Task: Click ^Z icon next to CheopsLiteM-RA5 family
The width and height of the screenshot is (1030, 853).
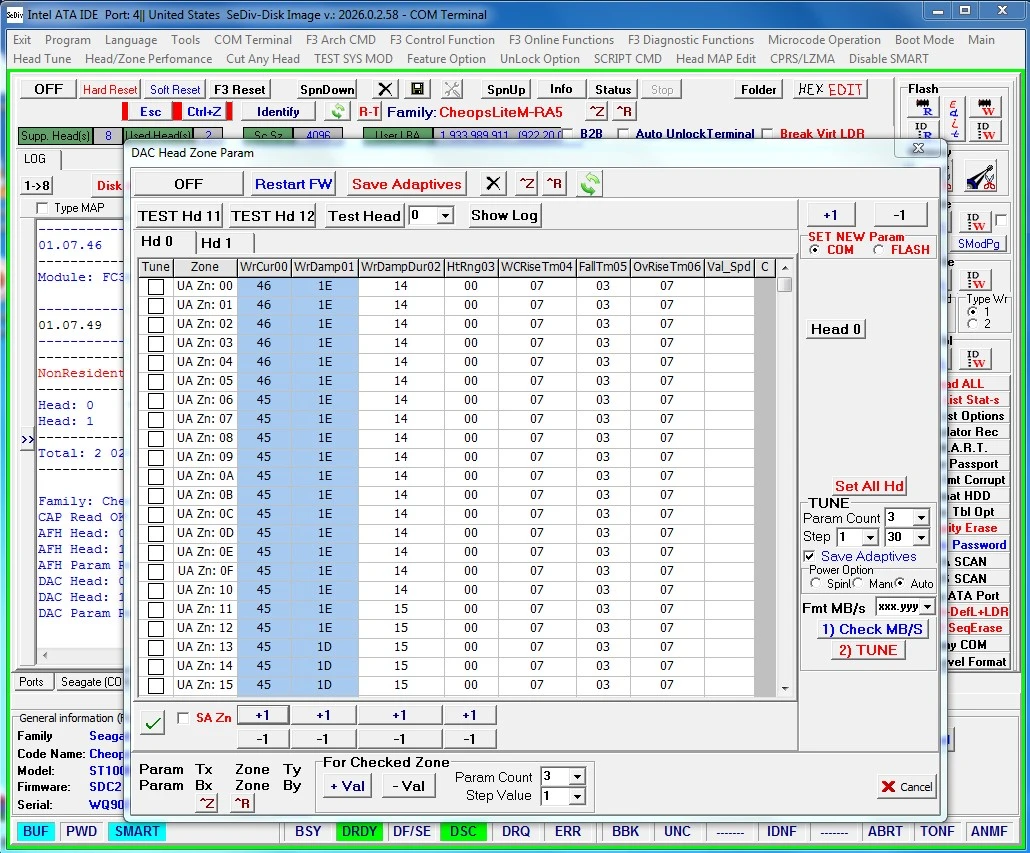Action: [x=596, y=112]
